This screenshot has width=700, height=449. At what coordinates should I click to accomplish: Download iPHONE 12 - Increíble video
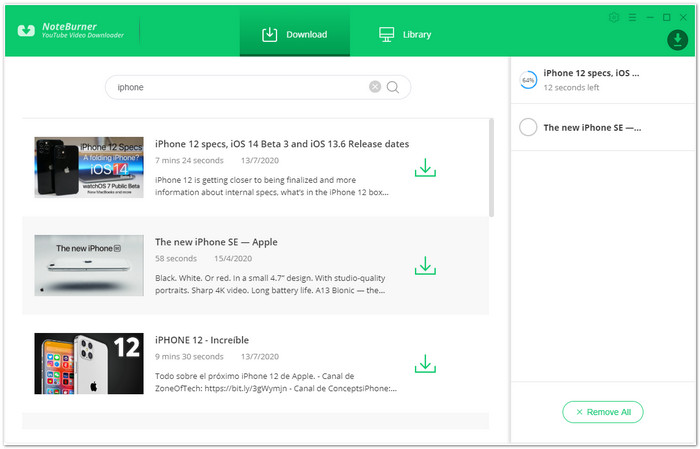point(425,363)
